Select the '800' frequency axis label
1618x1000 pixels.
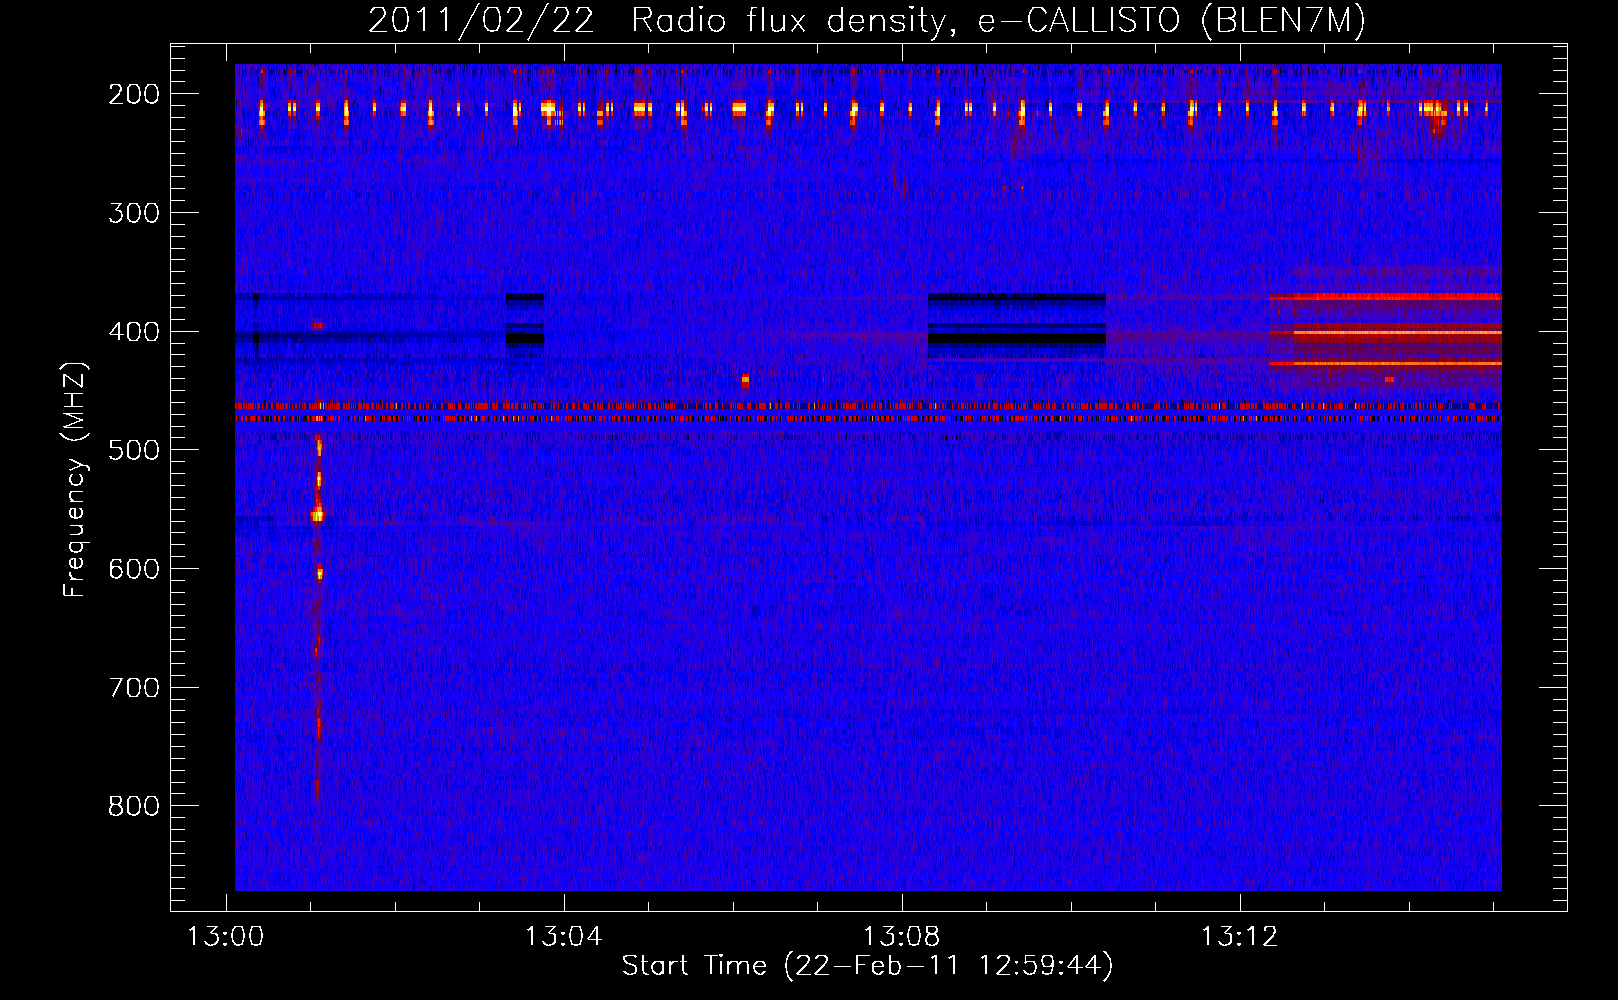tap(134, 806)
